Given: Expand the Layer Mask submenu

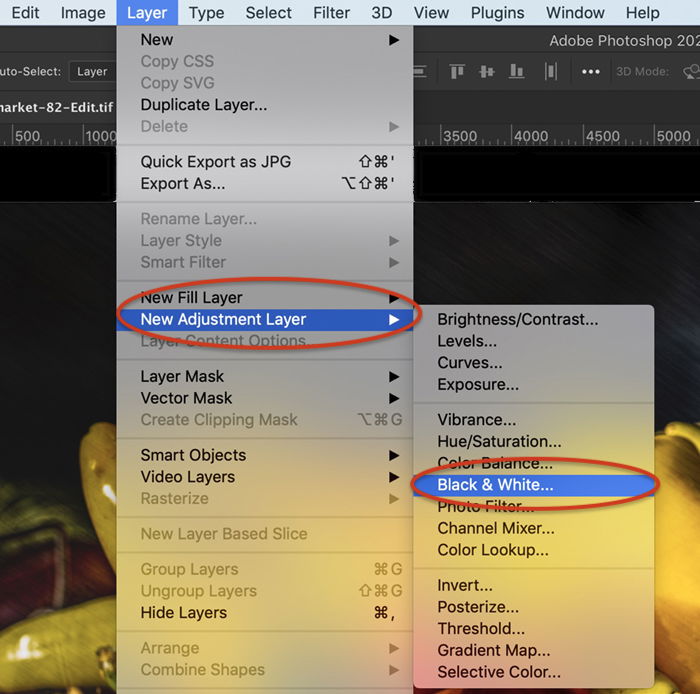Looking at the screenshot, I should point(265,377).
